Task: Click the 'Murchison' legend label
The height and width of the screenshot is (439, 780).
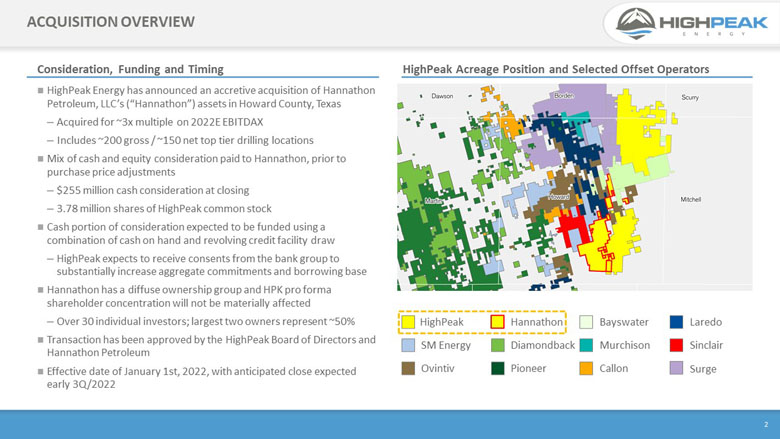Action: pyautogui.click(x=624, y=345)
